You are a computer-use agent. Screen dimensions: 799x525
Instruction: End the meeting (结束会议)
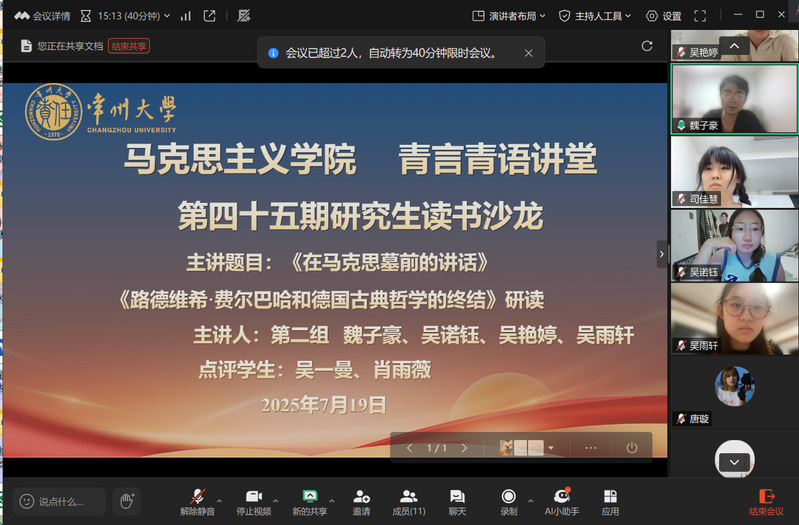[x=766, y=502]
